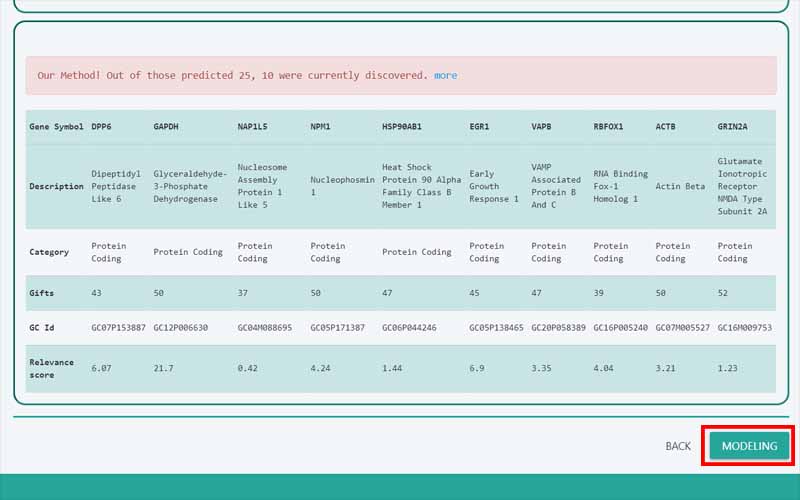Click the EGR1 gene symbol
Viewport: 800px width, 500px height.
(479, 128)
